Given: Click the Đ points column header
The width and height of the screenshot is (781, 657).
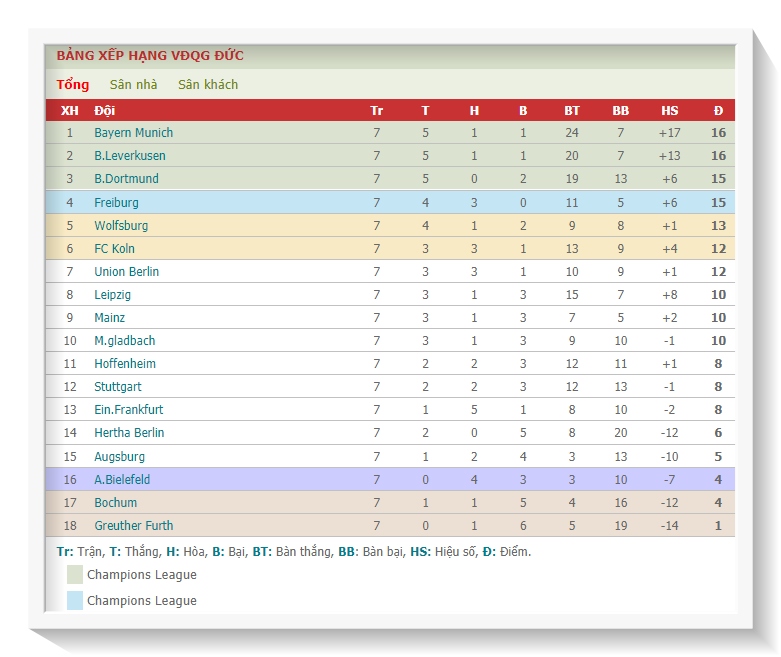Looking at the screenshot, I should click(x=718, y=111).
